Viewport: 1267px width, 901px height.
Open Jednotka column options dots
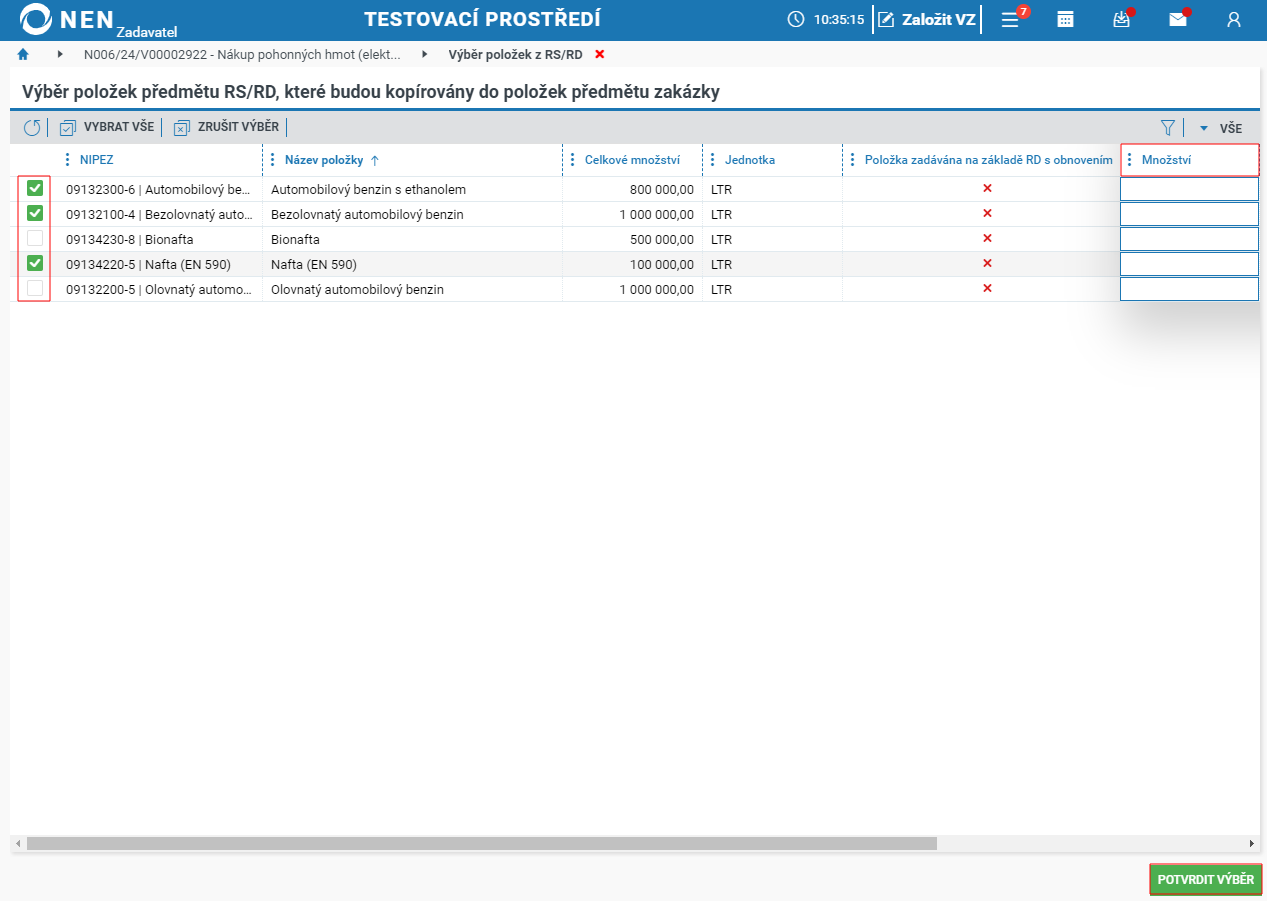[x=713, y=160]
